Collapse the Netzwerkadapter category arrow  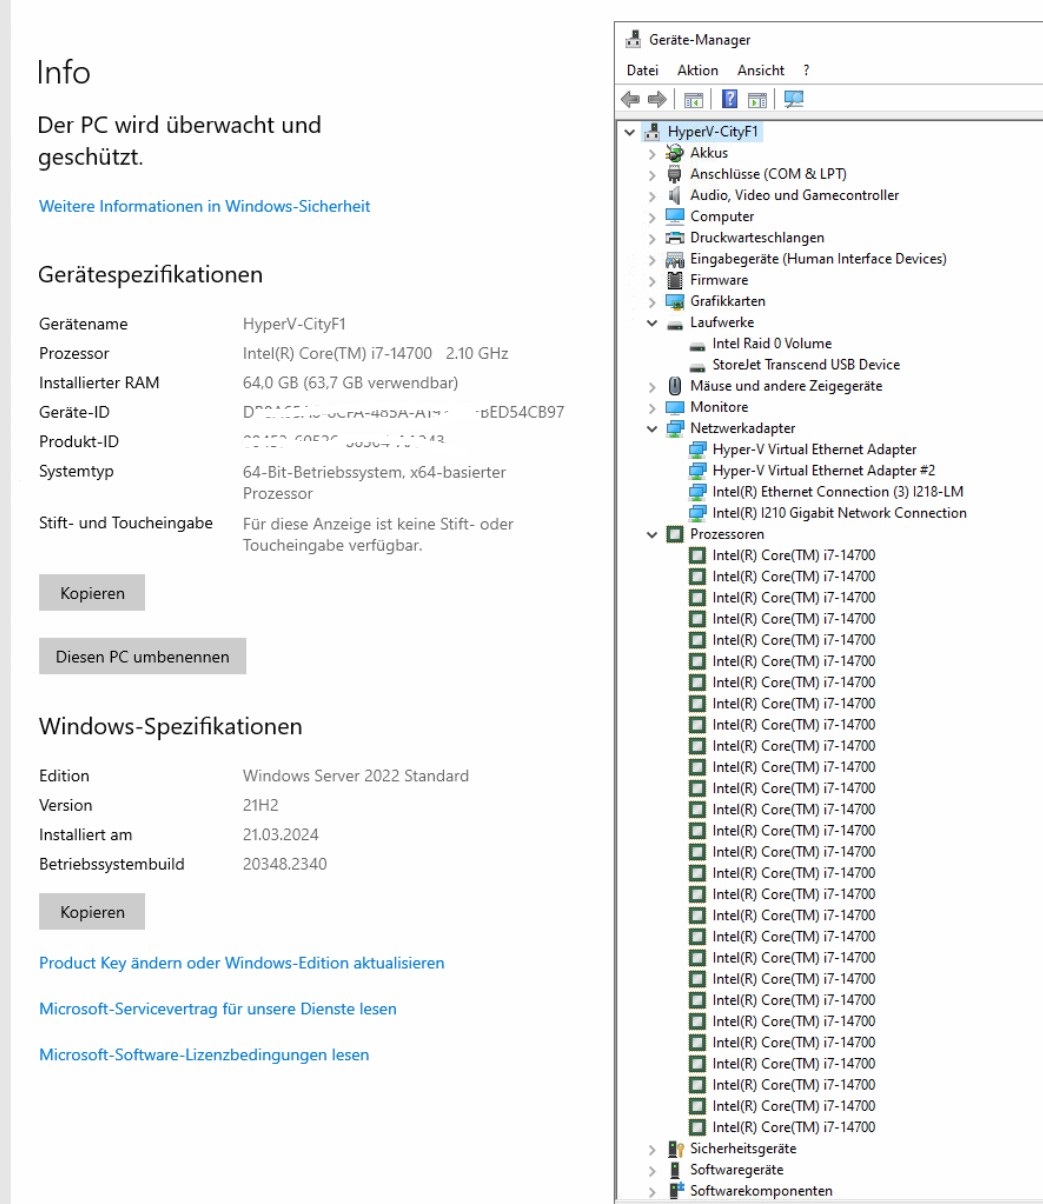(652, 428)
